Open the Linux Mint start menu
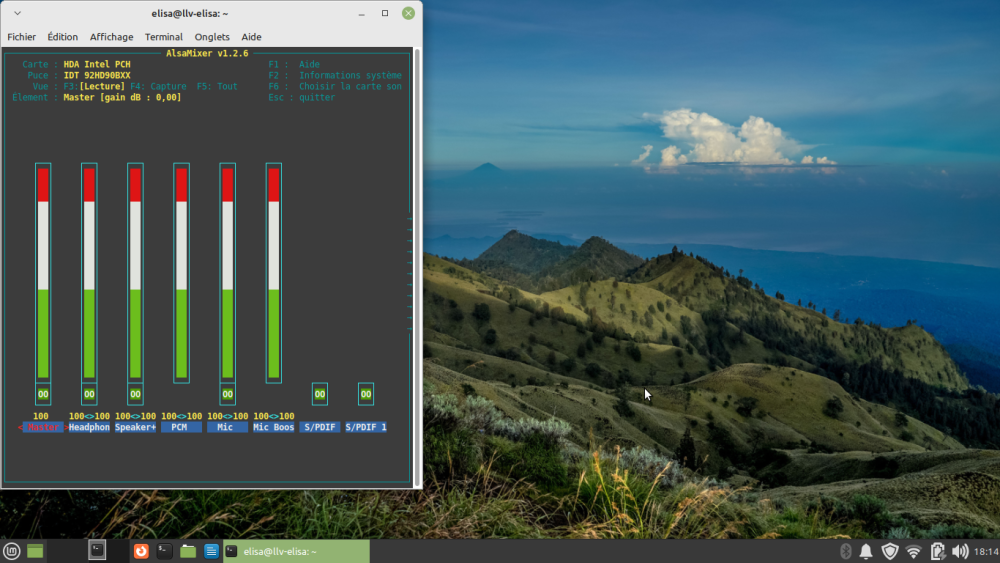Image resolution: width=1000 pixels, height=563 pixels. 12,551
